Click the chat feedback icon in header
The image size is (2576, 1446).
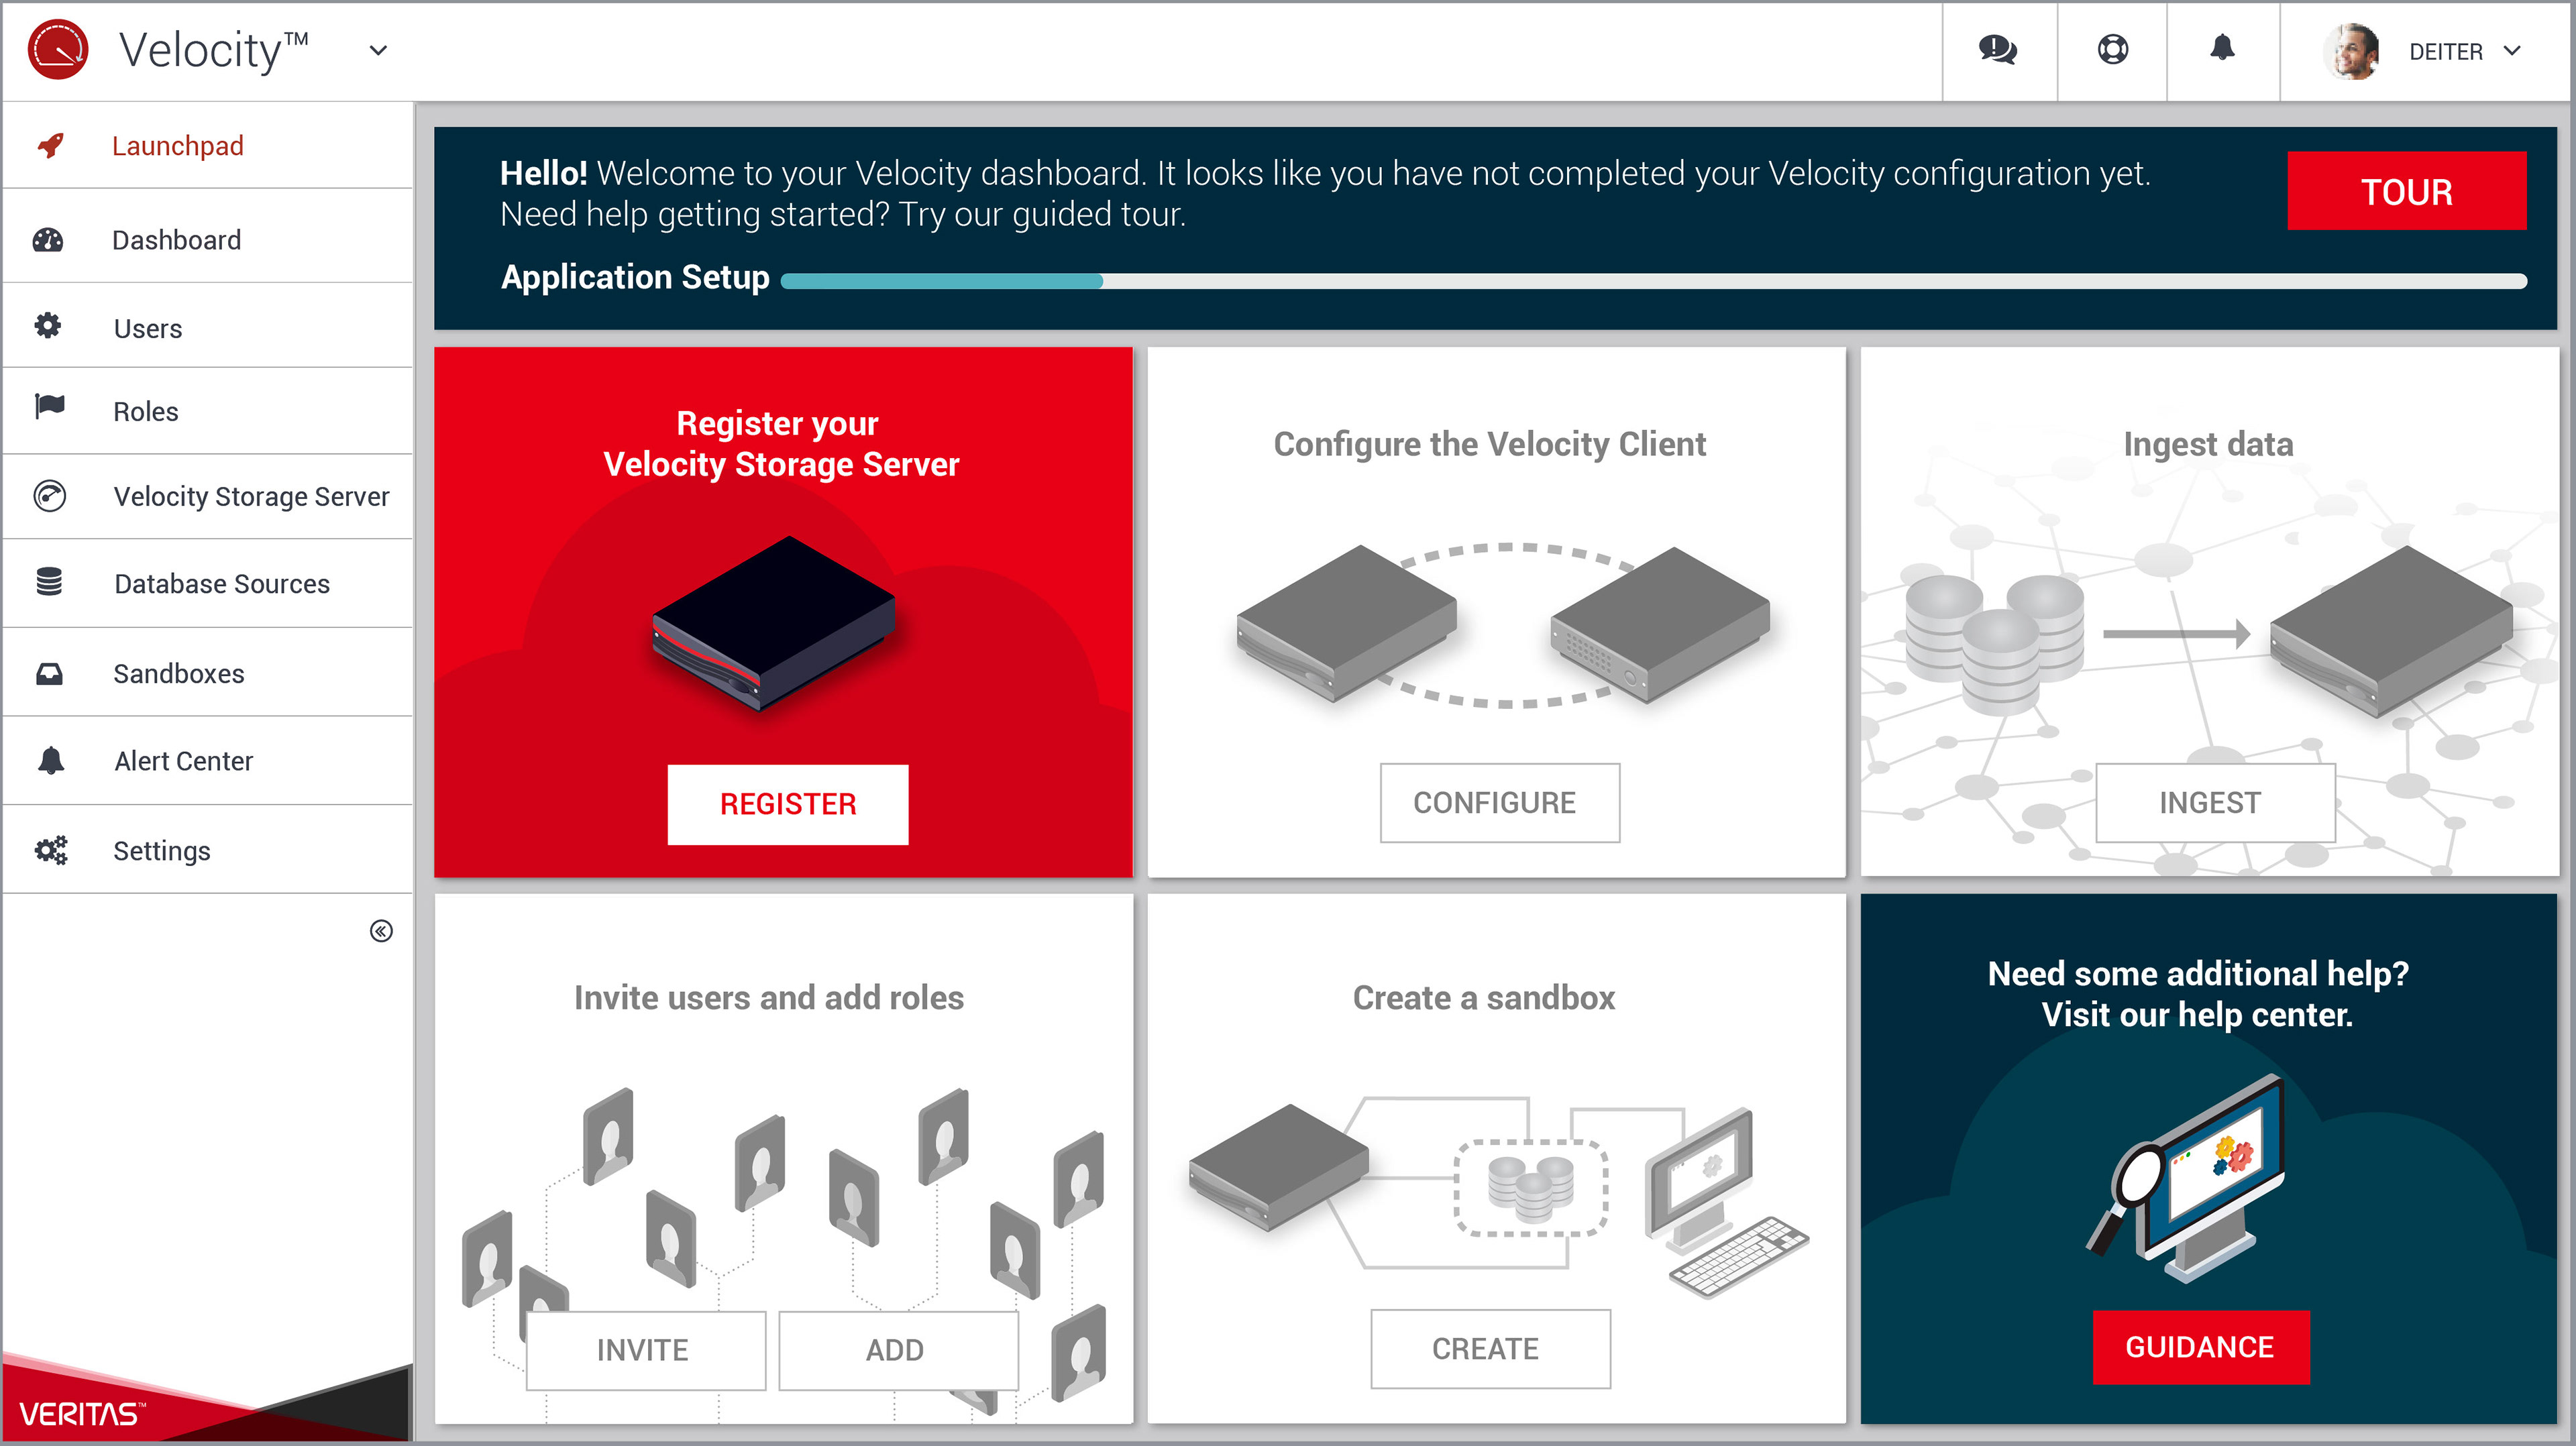pos(1997,50)
